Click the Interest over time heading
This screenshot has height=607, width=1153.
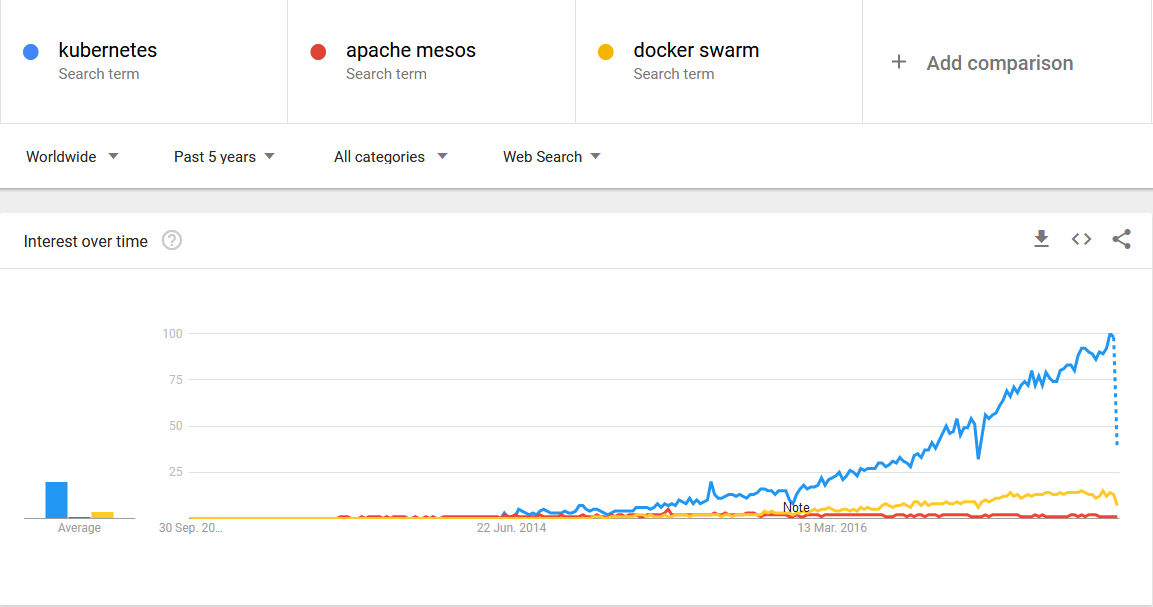coord(85,241)
